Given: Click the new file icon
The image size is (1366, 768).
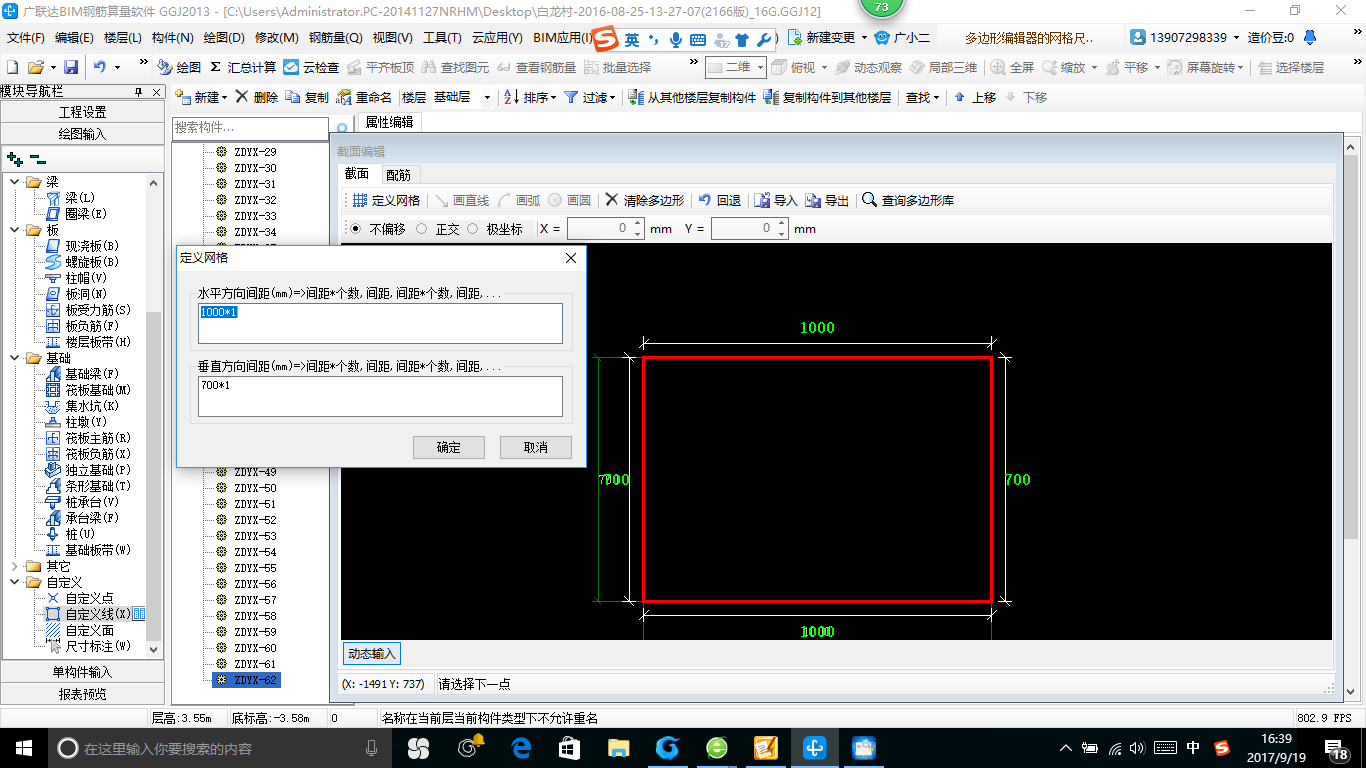Looking at the screenshot, I should click(x=12, y=67).
